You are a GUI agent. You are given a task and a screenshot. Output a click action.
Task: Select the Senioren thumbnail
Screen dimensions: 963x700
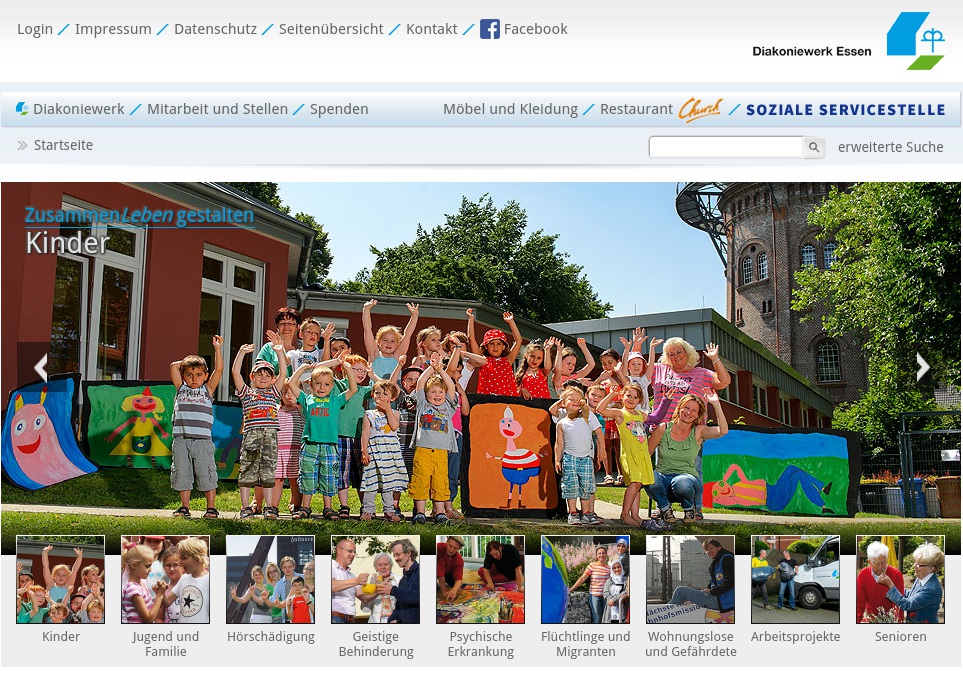900,580
